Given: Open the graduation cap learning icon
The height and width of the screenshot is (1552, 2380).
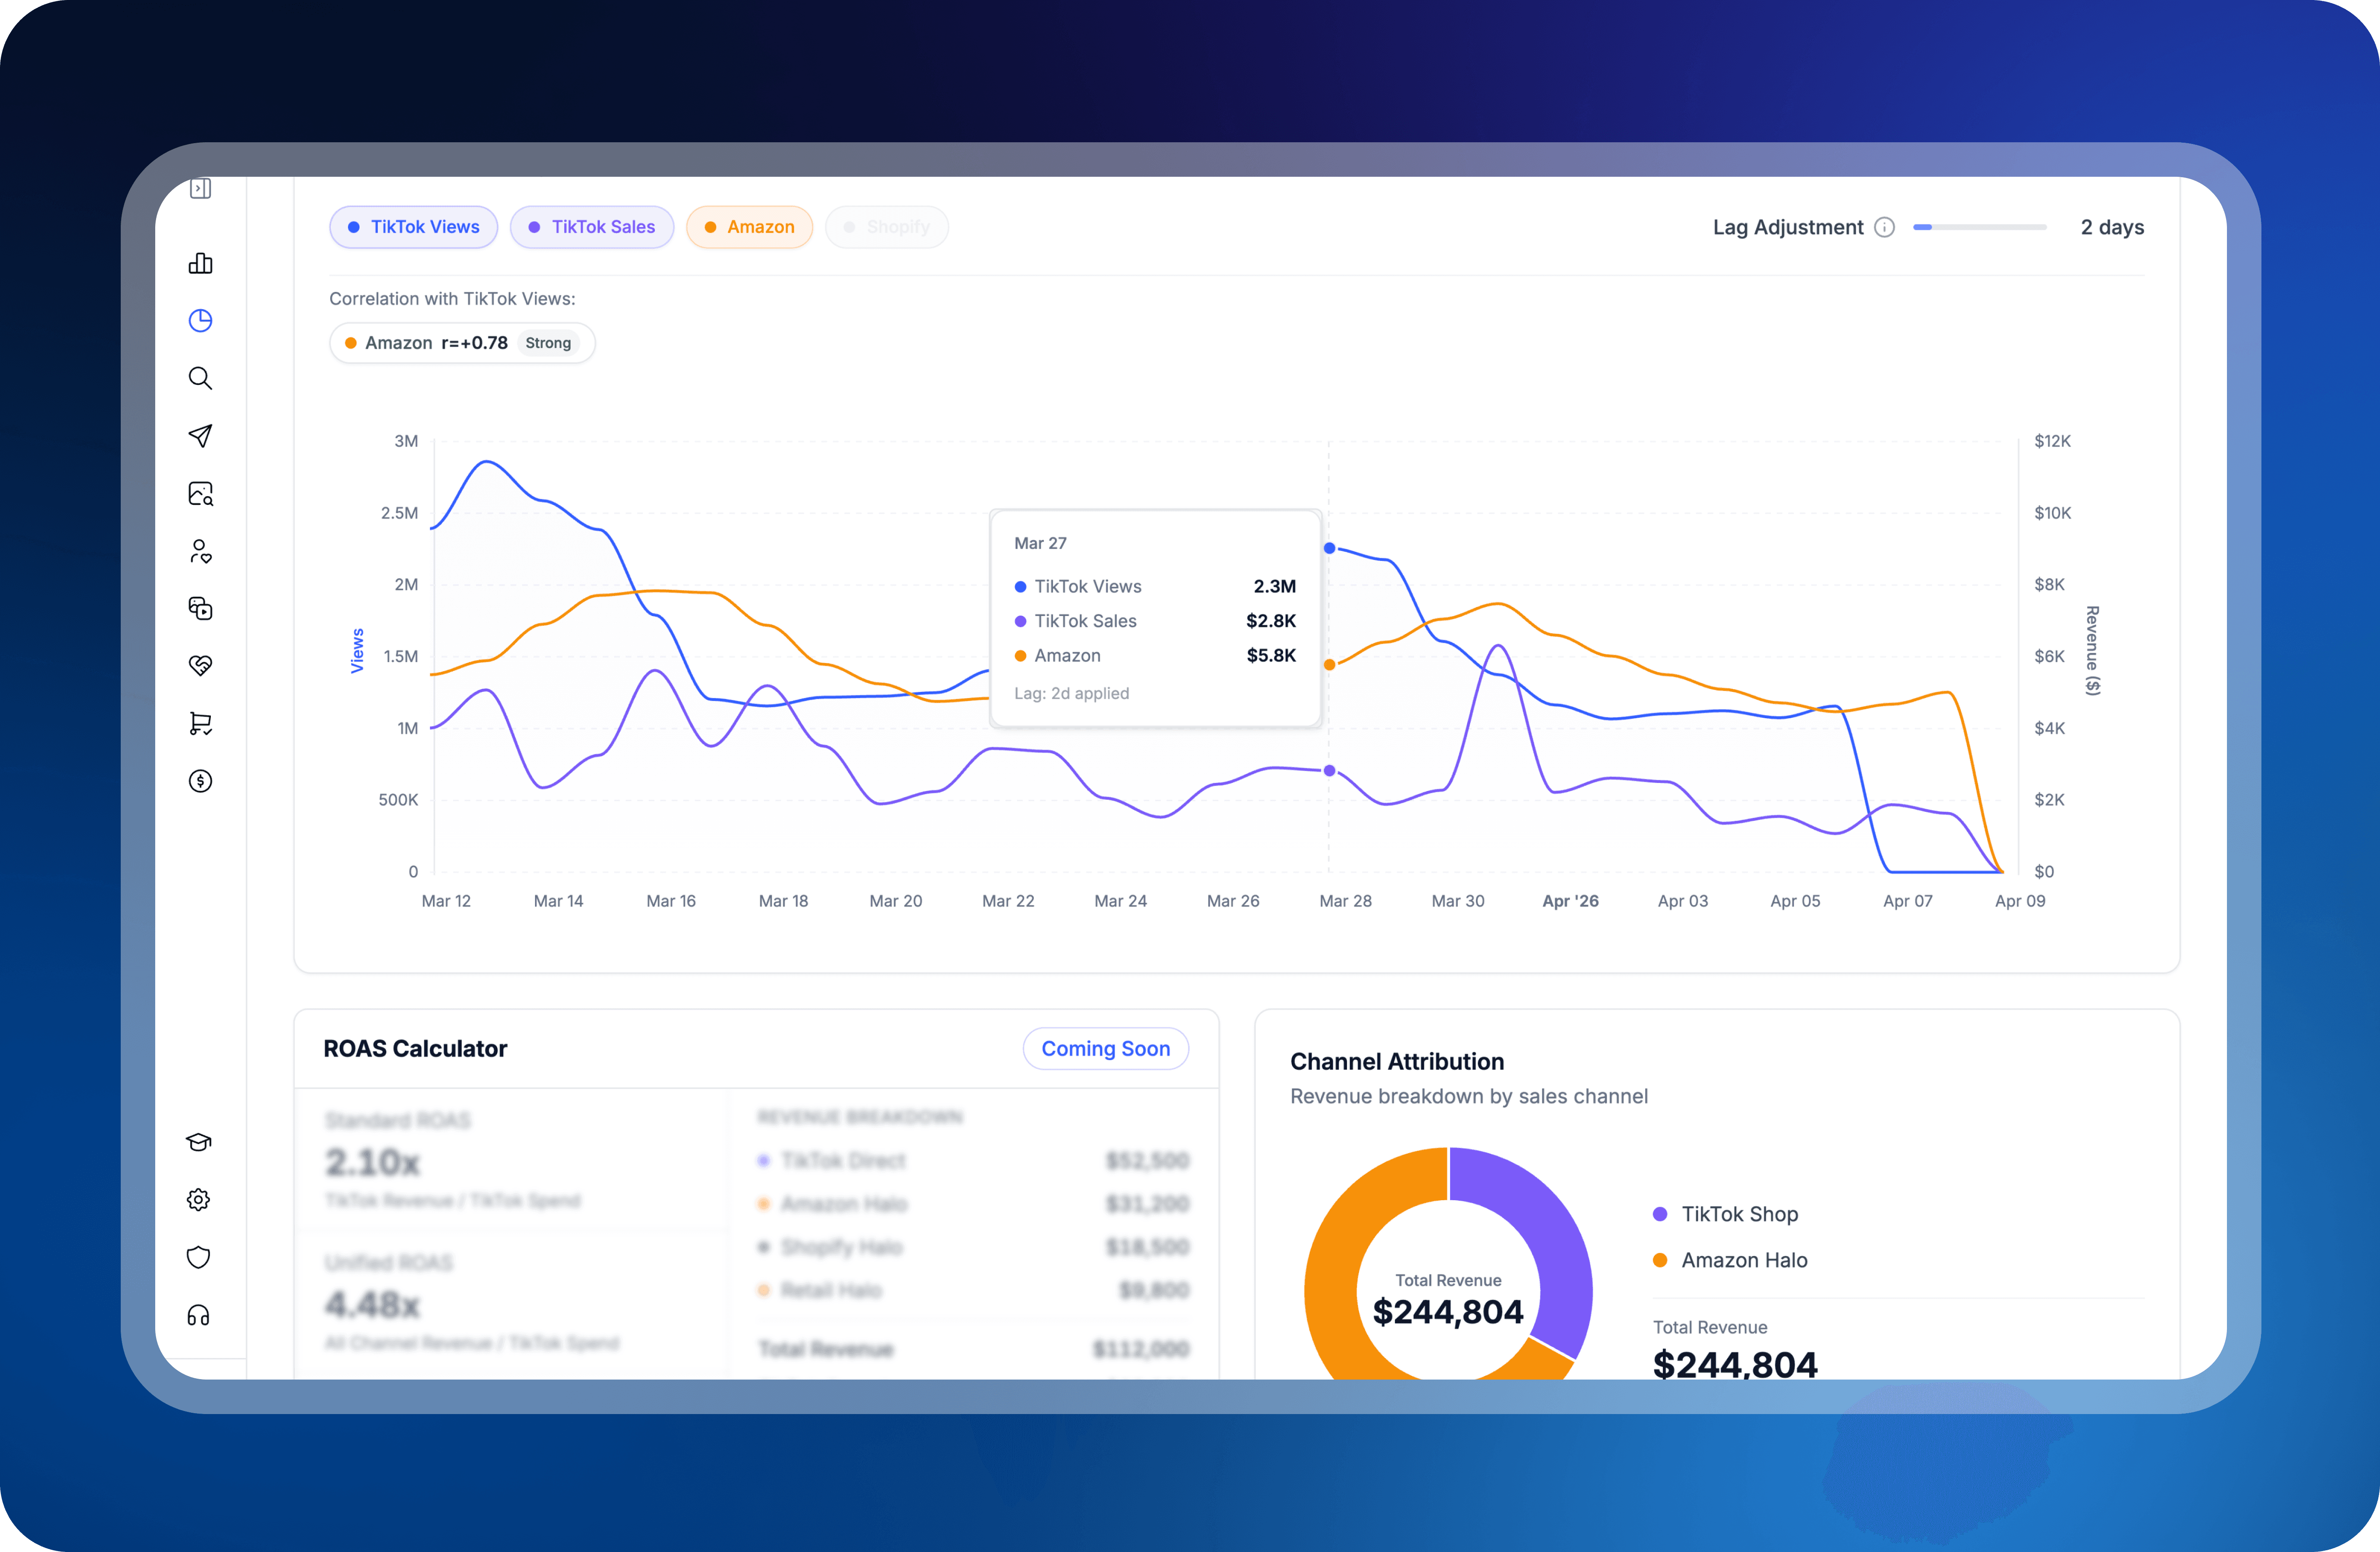Looking at the screenshot, I should (x=199, y=1142).
